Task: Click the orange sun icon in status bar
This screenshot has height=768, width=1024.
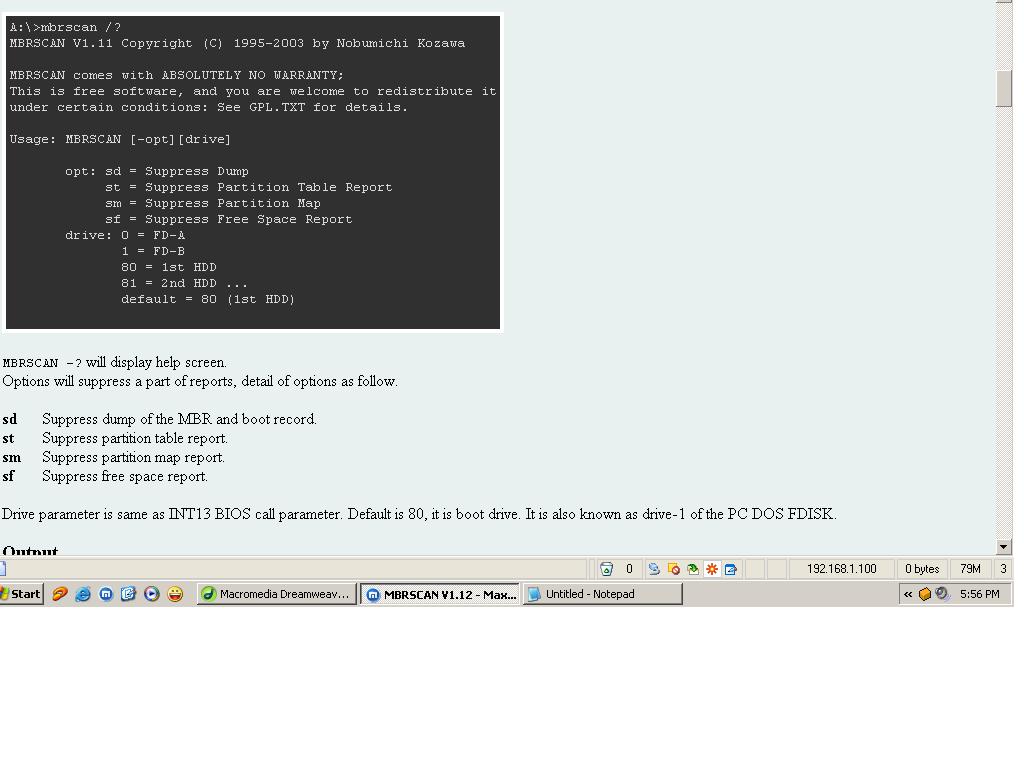Action: (x=712, y=569)
